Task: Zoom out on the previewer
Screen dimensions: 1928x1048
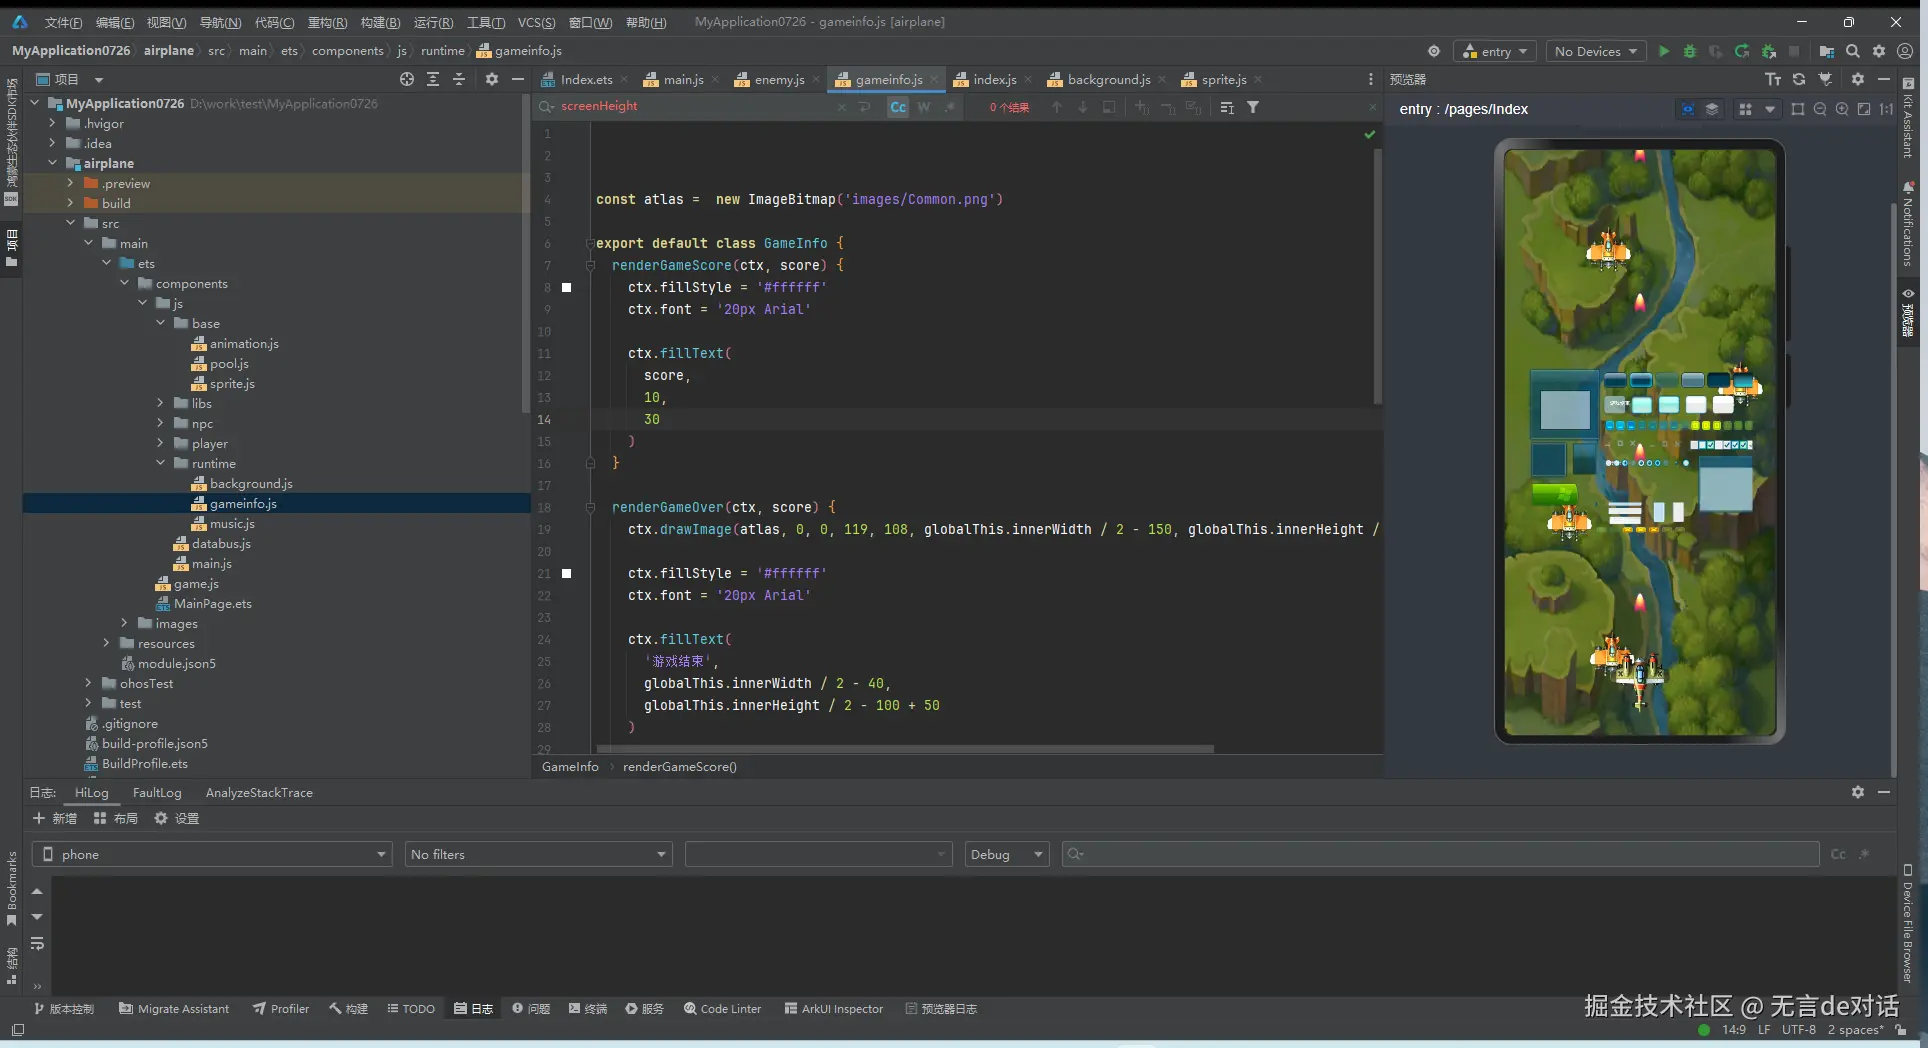Action: click(x=1820, y=109)
